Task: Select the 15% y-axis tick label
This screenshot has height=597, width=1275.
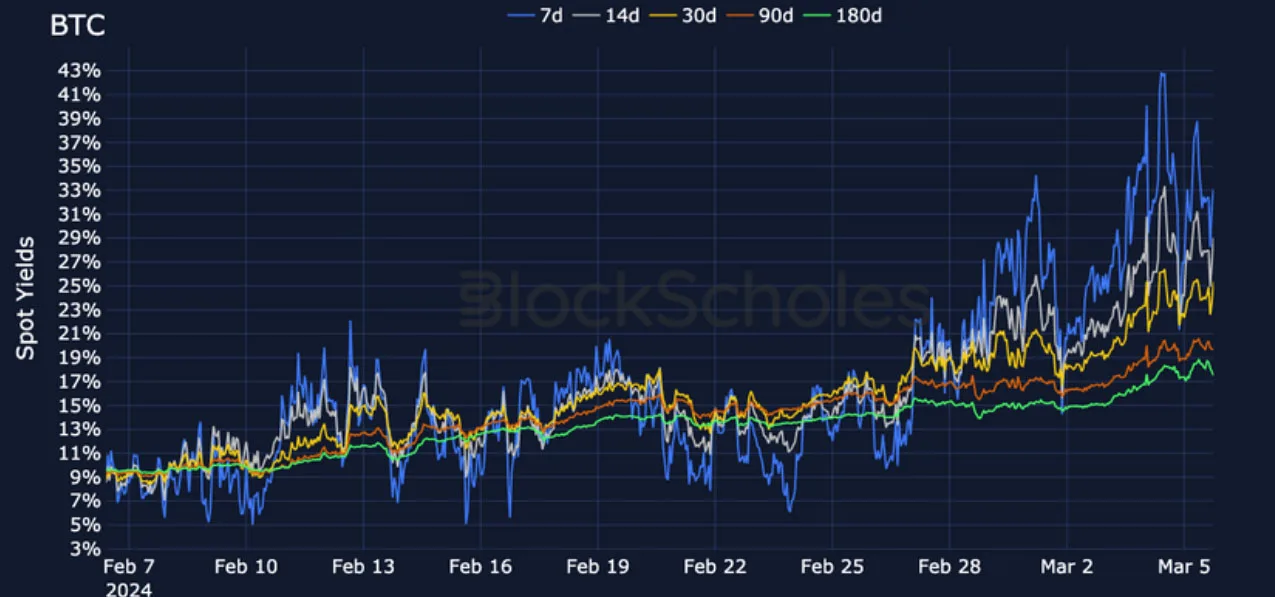Action: 80,405
